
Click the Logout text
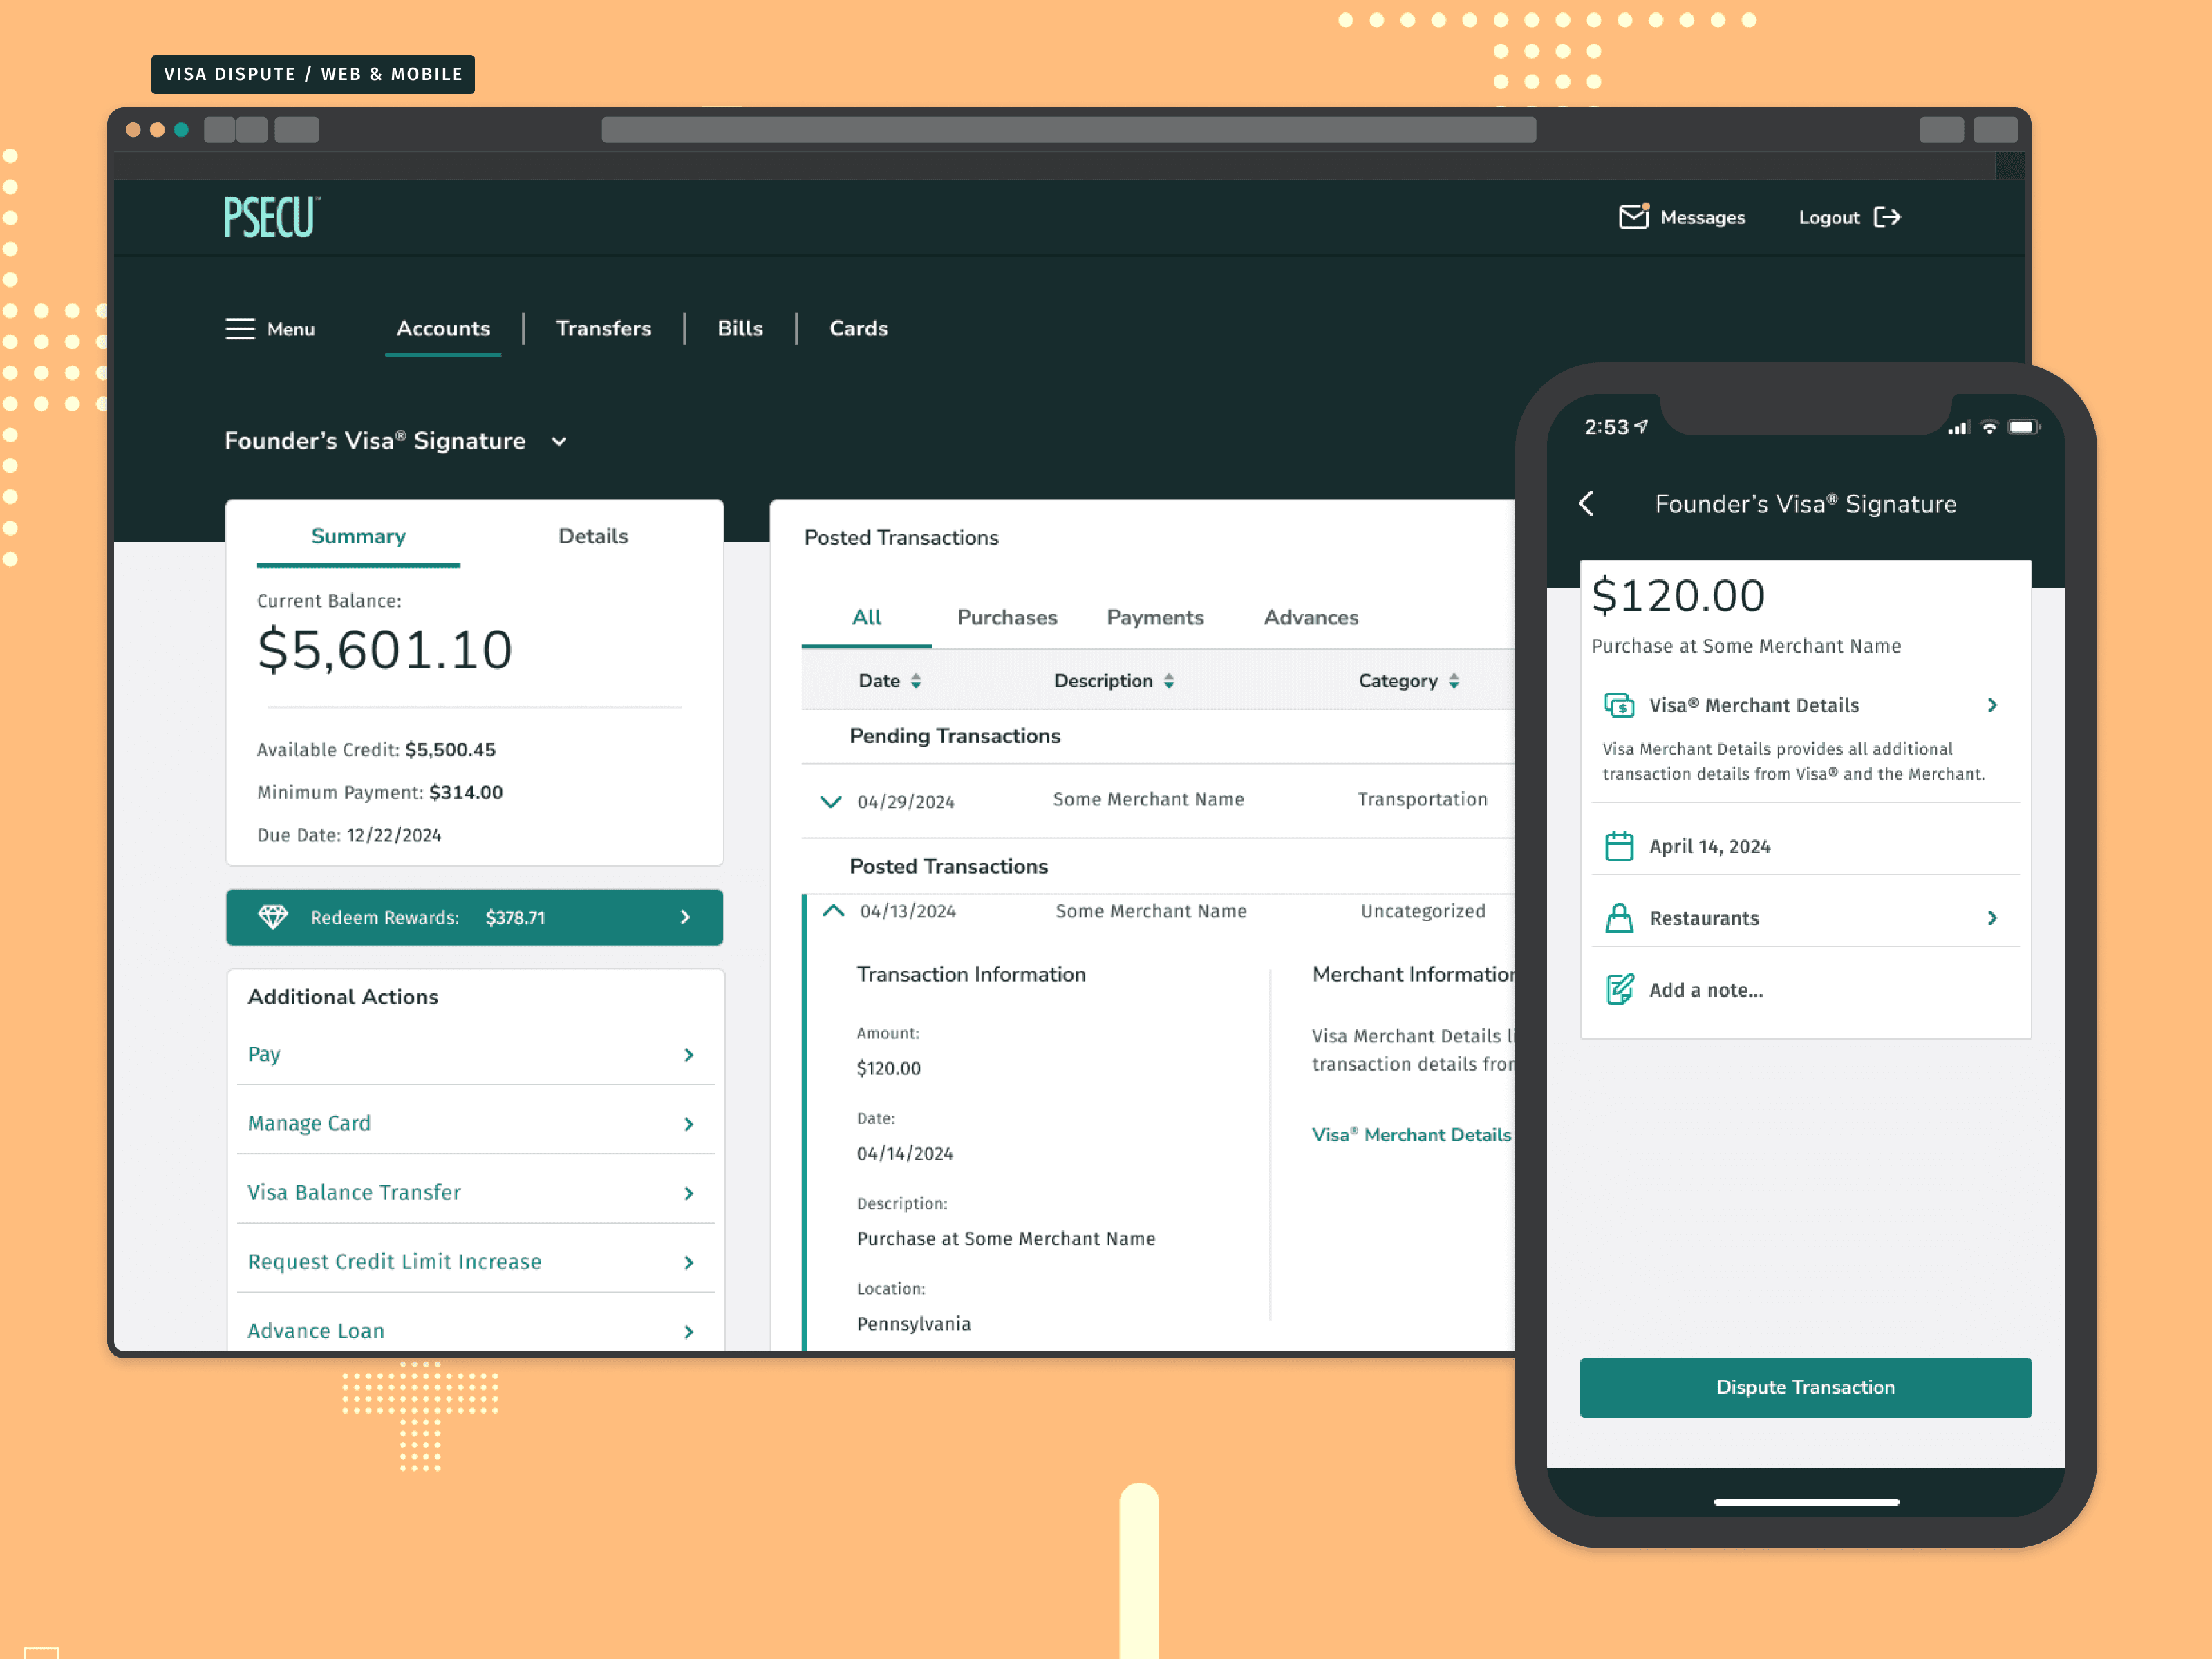click(1829, 217)
